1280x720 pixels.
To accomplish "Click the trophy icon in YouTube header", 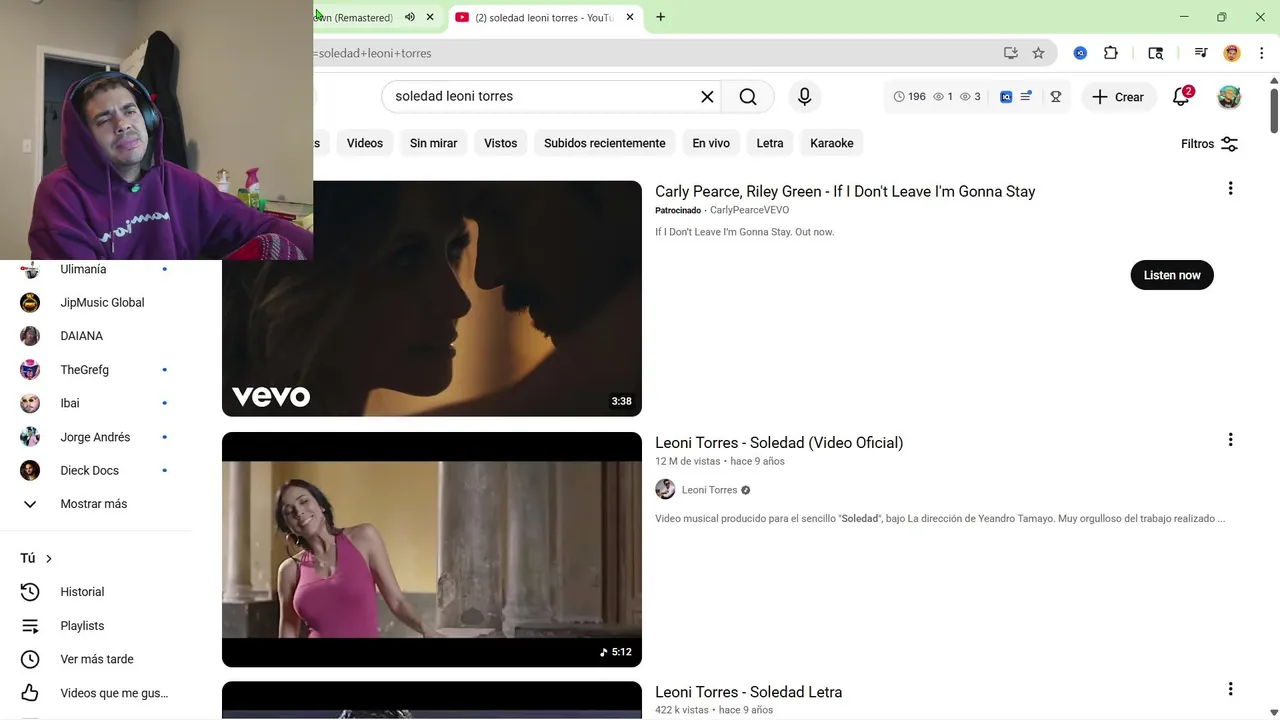I will click(1055, 97).
